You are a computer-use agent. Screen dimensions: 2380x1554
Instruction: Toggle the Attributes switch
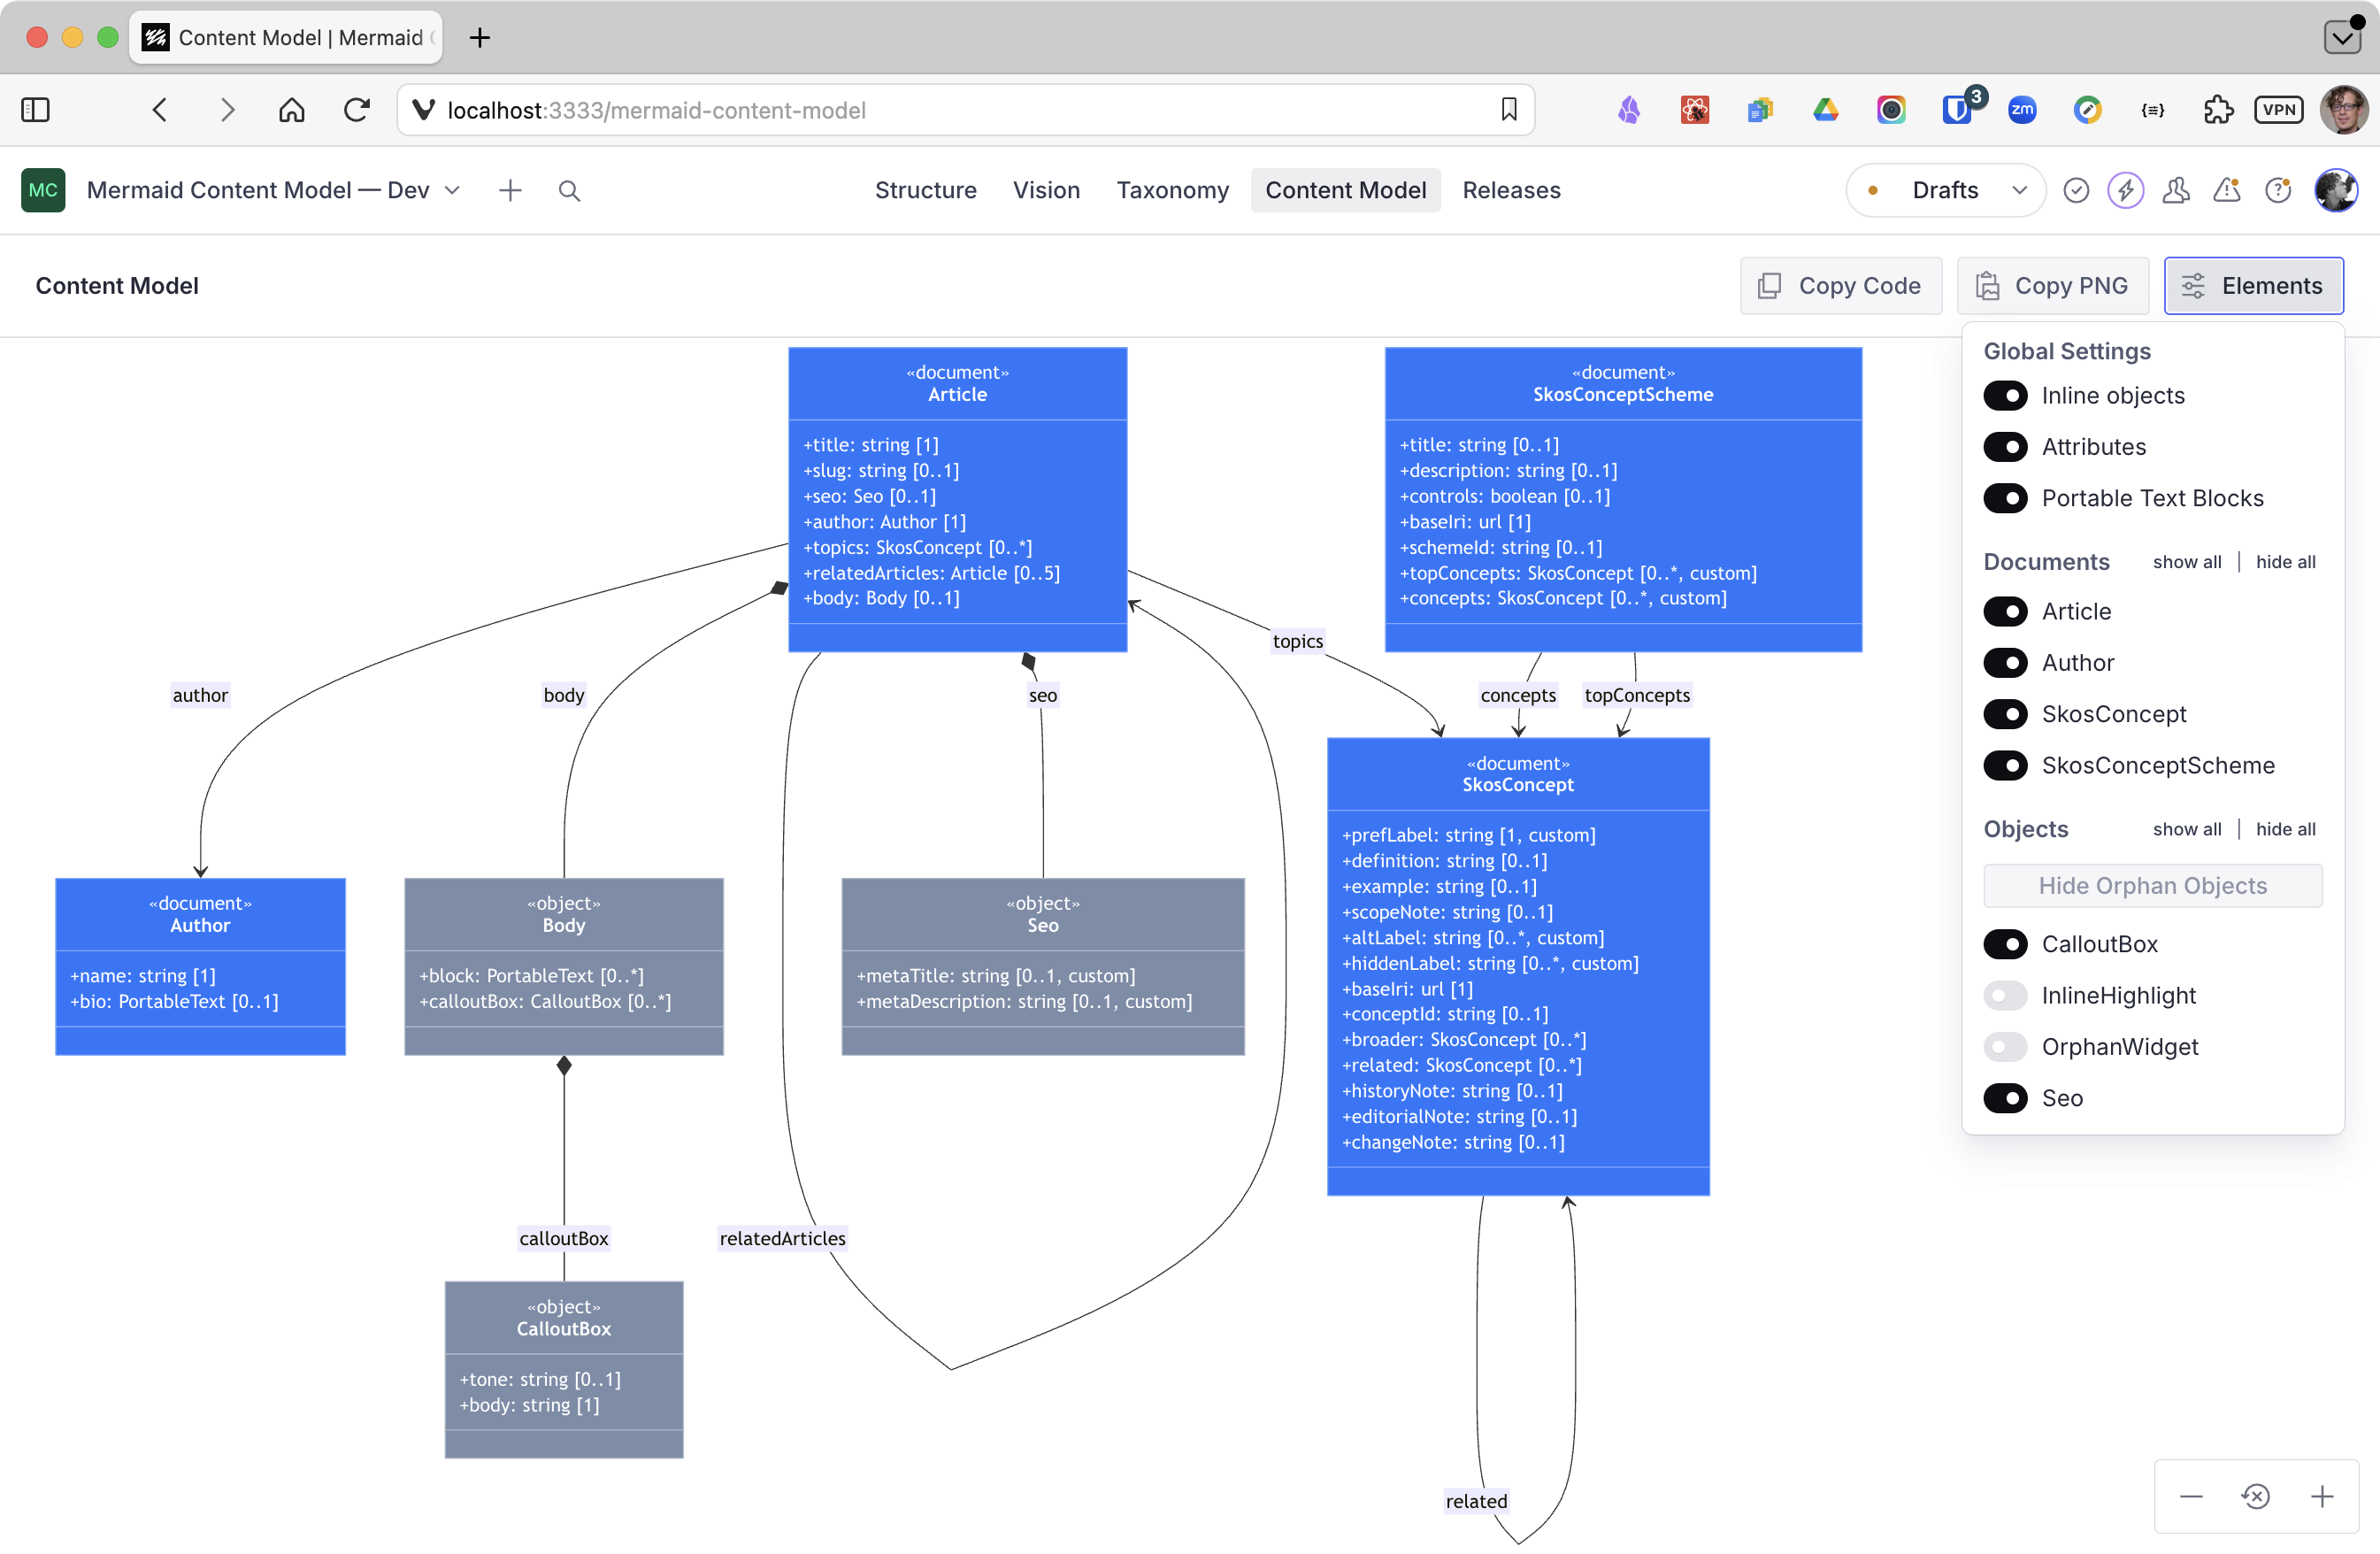[2005, 446]
